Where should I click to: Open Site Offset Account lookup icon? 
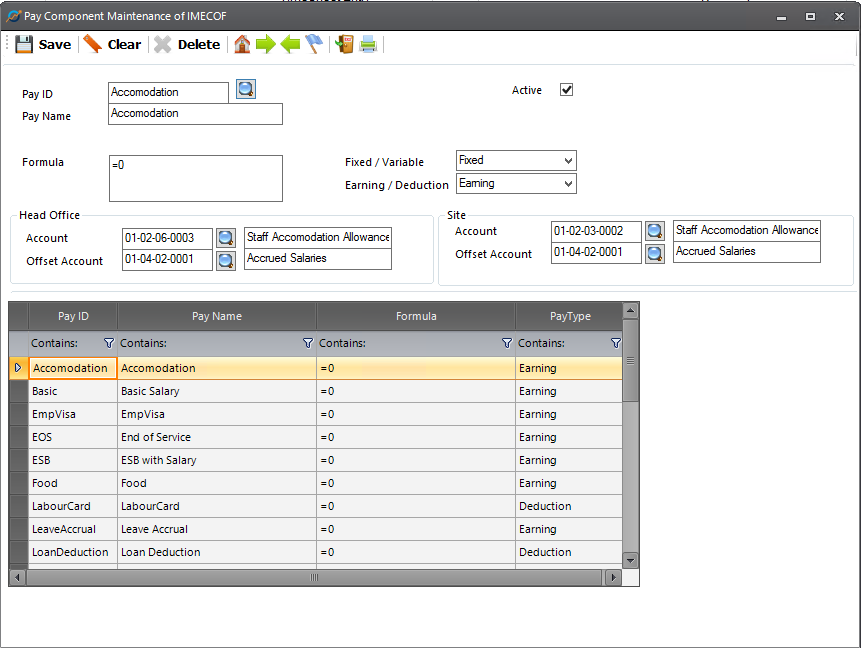(x=655, y=253)
